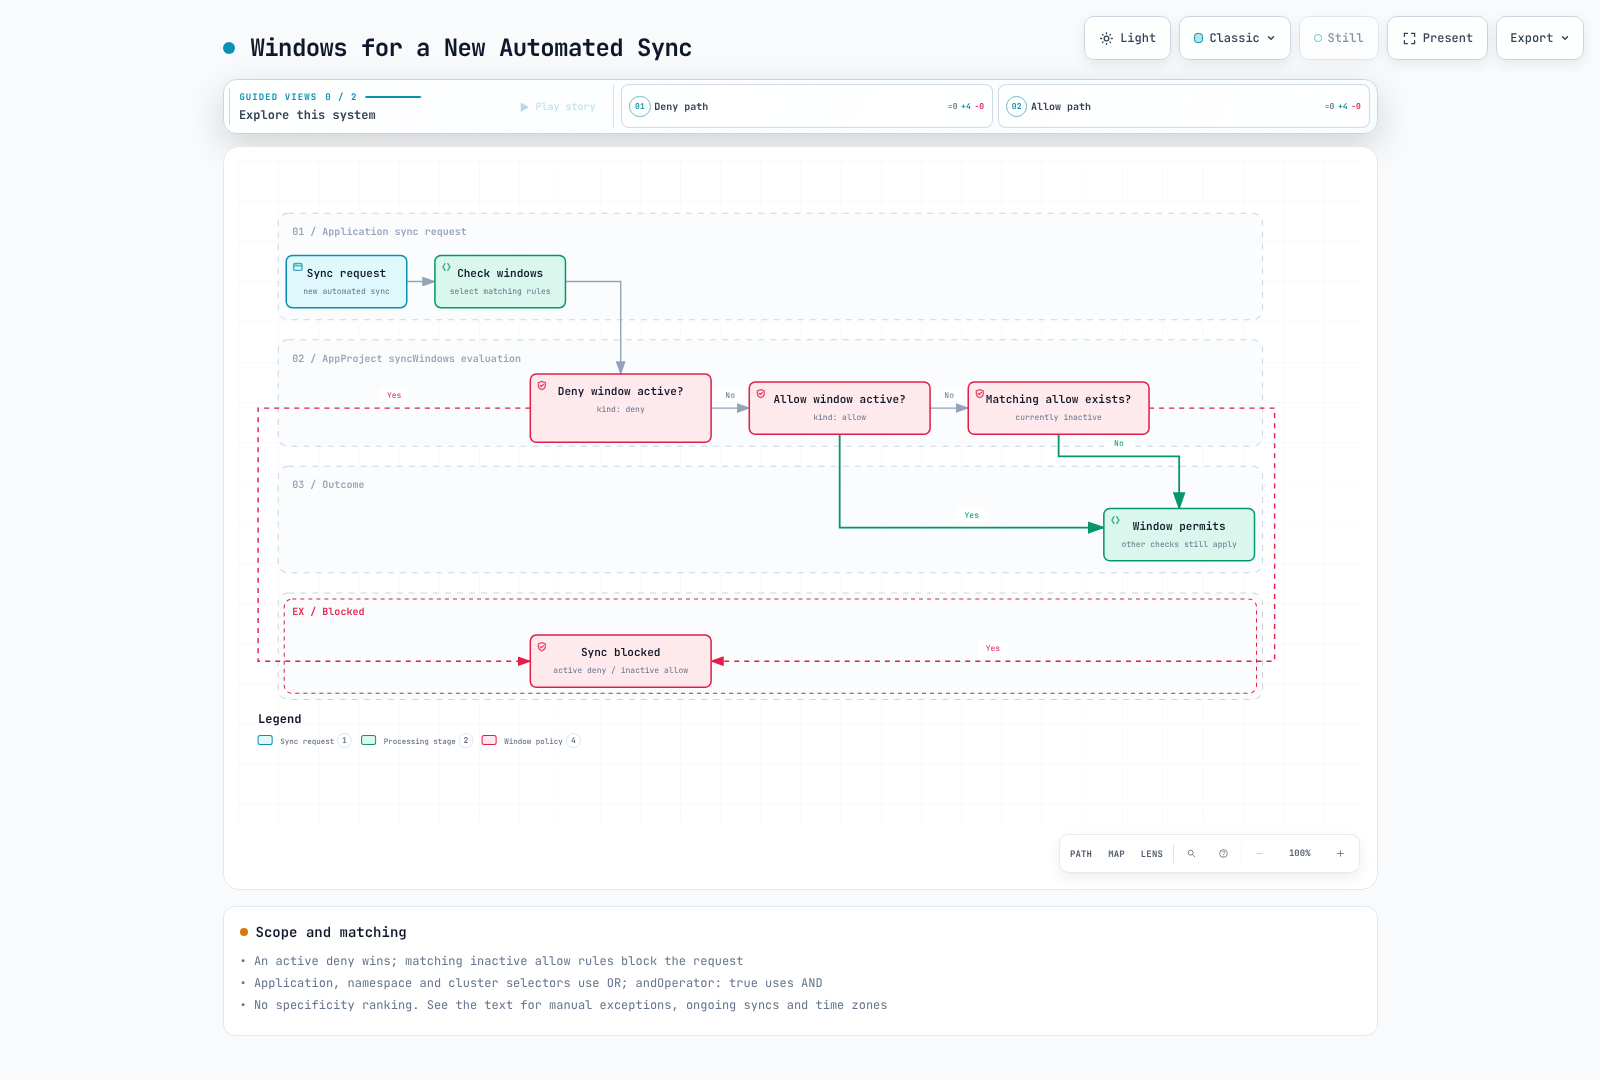Click the 'Explore this system' text
This screenshot has width=1600, height=1080.
click(307, 115)
